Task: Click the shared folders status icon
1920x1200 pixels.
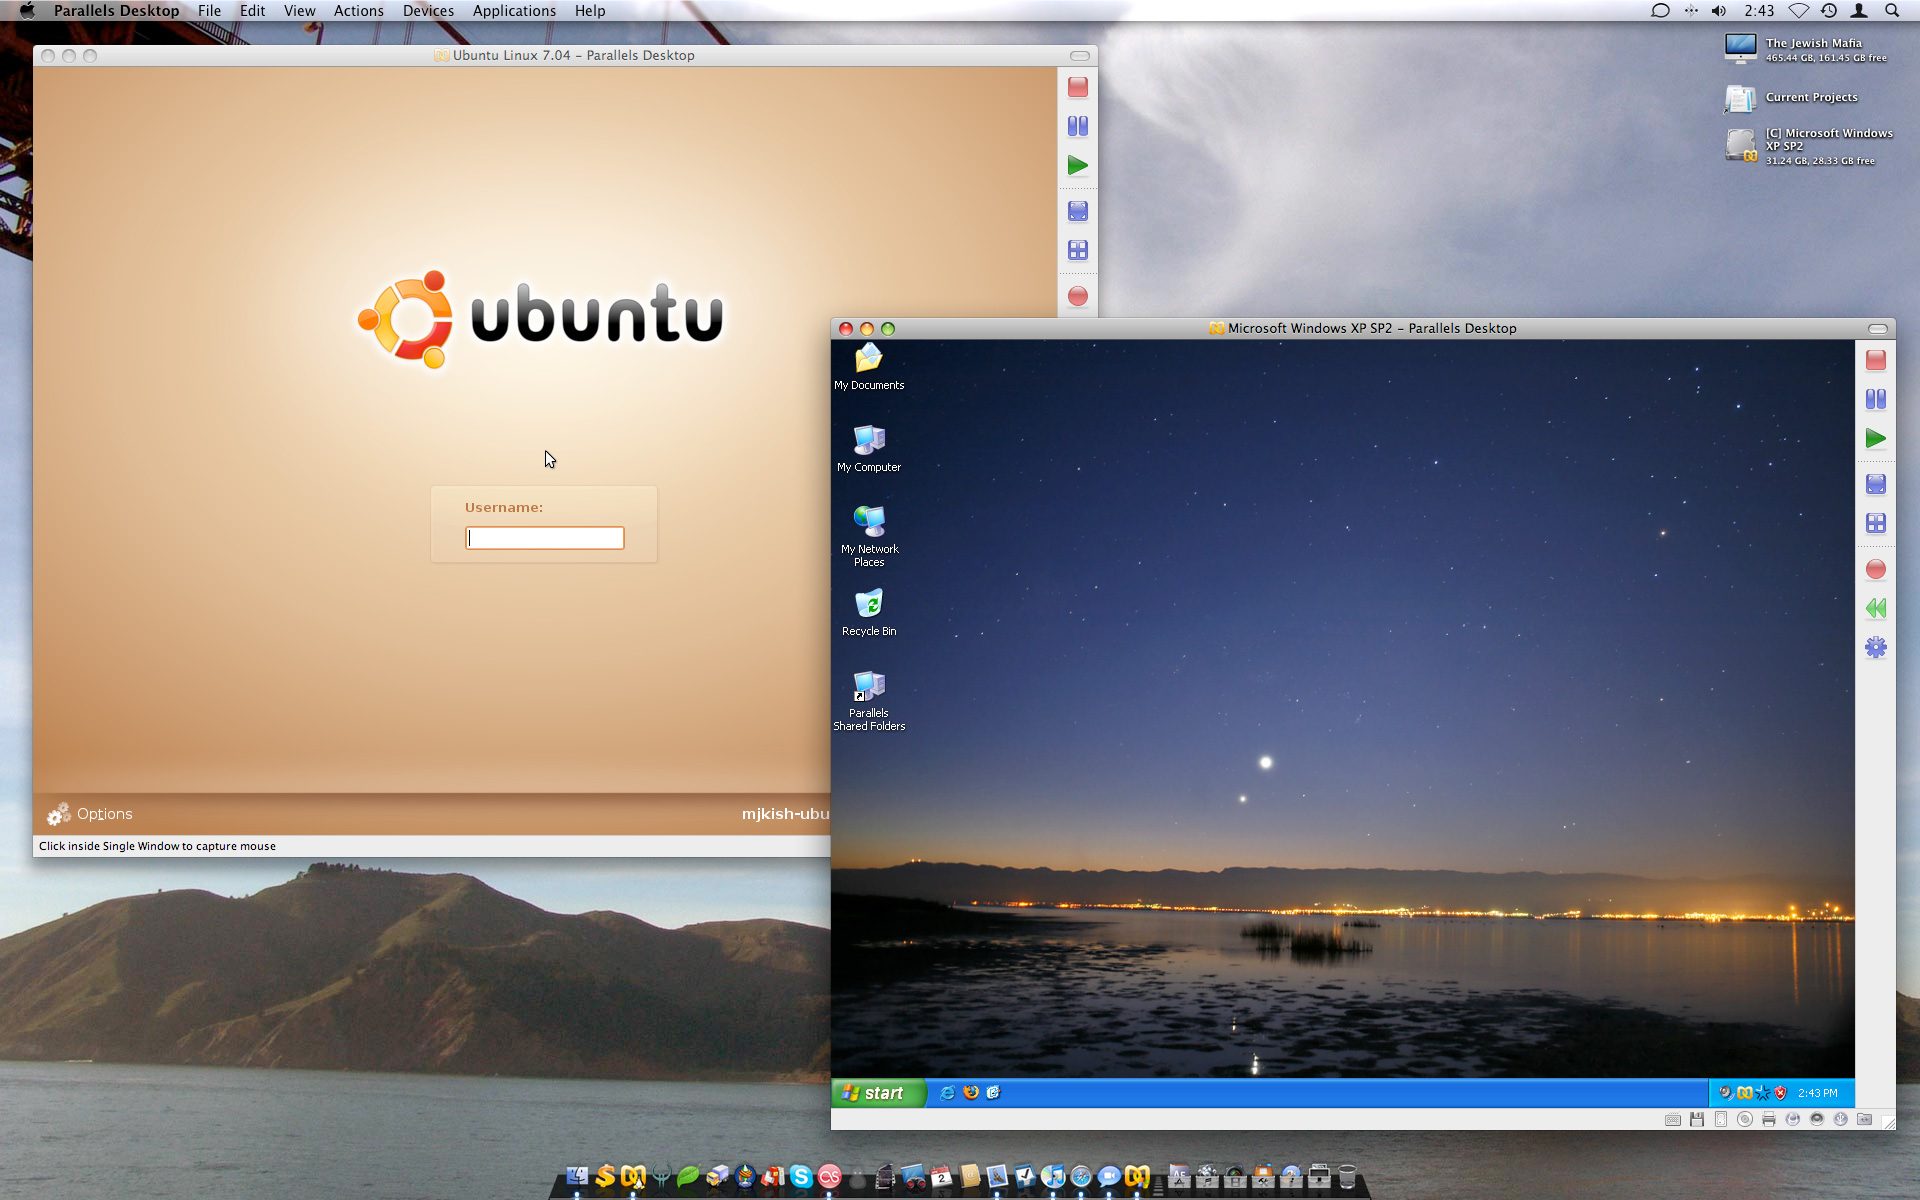Action: 1864,1120
